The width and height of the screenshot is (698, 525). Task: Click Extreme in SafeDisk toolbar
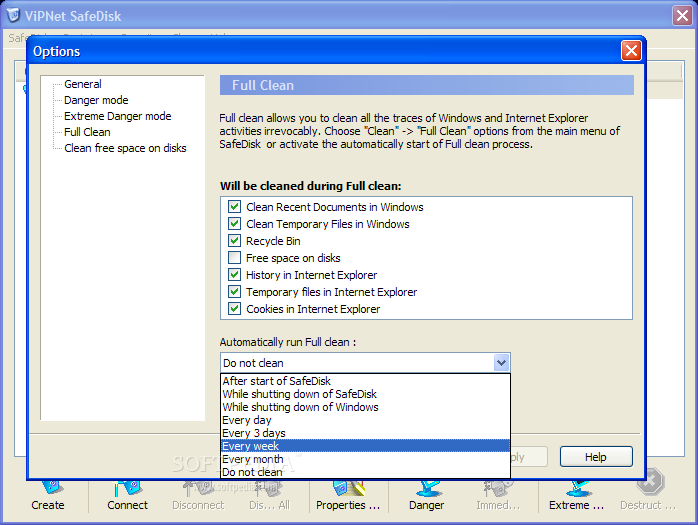click(576, 497)
